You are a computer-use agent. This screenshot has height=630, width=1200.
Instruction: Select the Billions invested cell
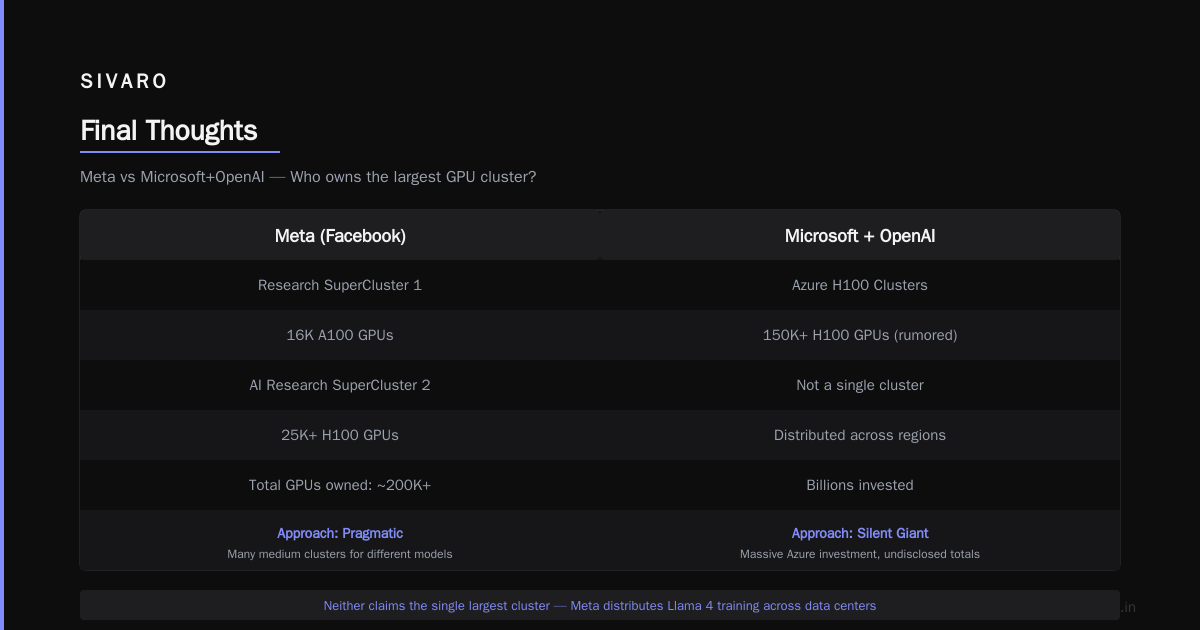[860, 485]
